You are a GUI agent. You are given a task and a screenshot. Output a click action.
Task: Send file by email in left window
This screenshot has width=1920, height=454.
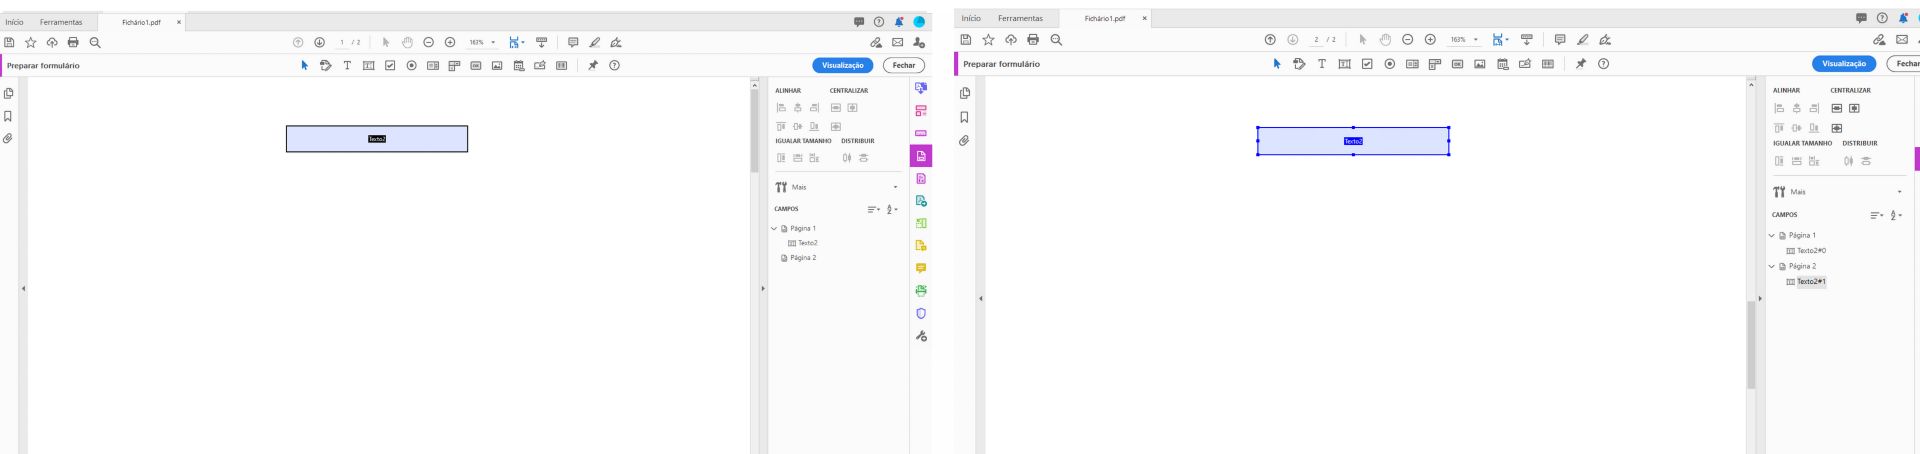[x=898, y=43]
